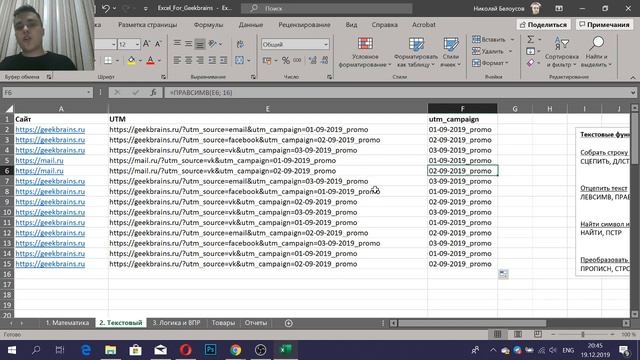The width and height of the screenshot is (640, 360).
Task: Switch to the Отчеты sheet
Action: [256, 323]
